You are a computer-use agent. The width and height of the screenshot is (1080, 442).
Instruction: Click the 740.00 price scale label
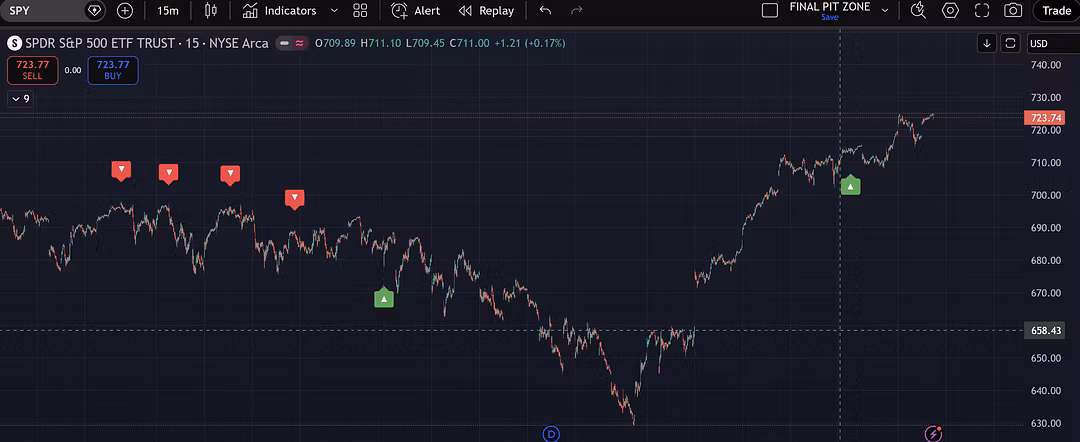[x=1046, y=65]
